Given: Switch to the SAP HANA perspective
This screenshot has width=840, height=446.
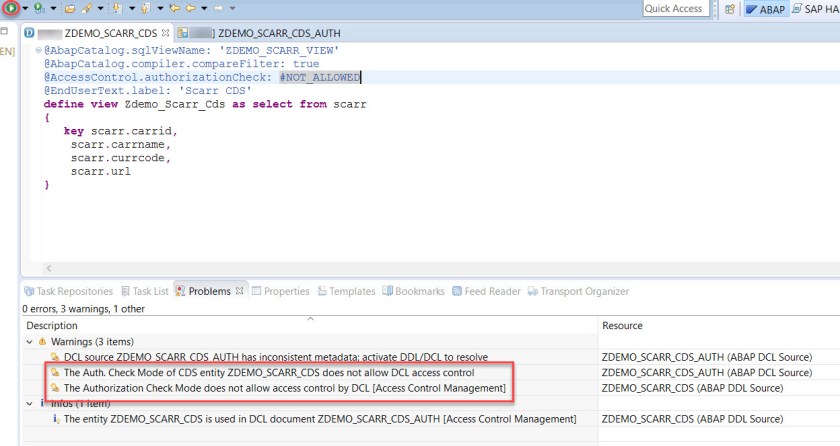Looking at the screenshot, I should tap(815, 9).
